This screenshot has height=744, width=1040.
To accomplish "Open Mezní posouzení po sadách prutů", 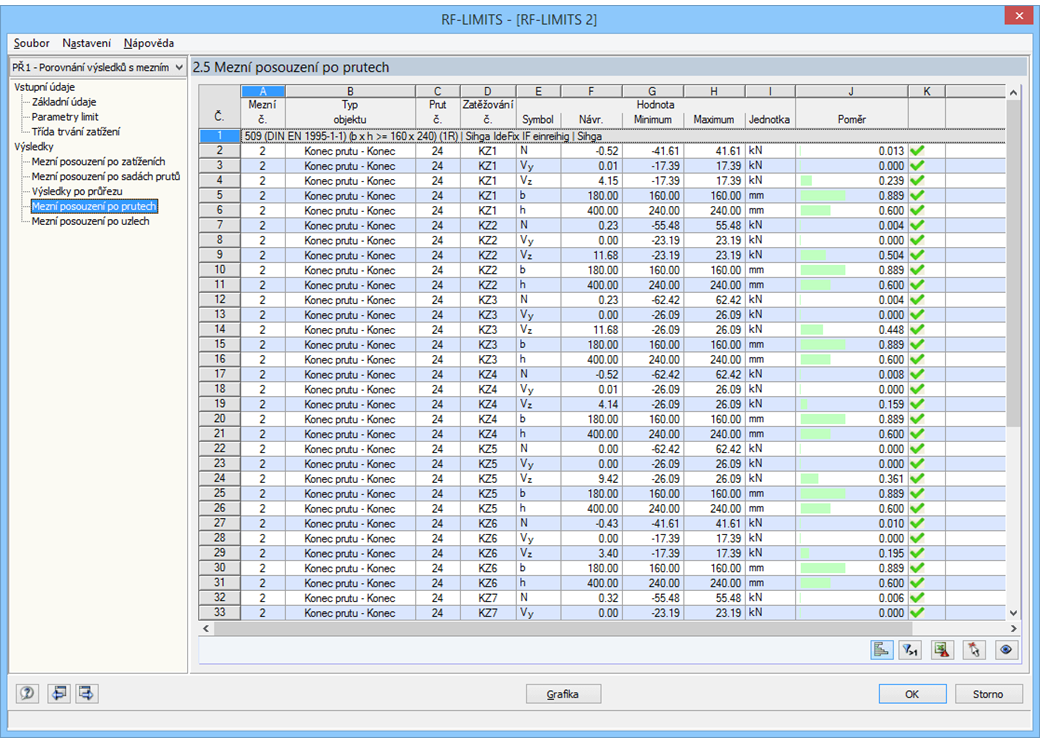I will (x=105, y=176).
